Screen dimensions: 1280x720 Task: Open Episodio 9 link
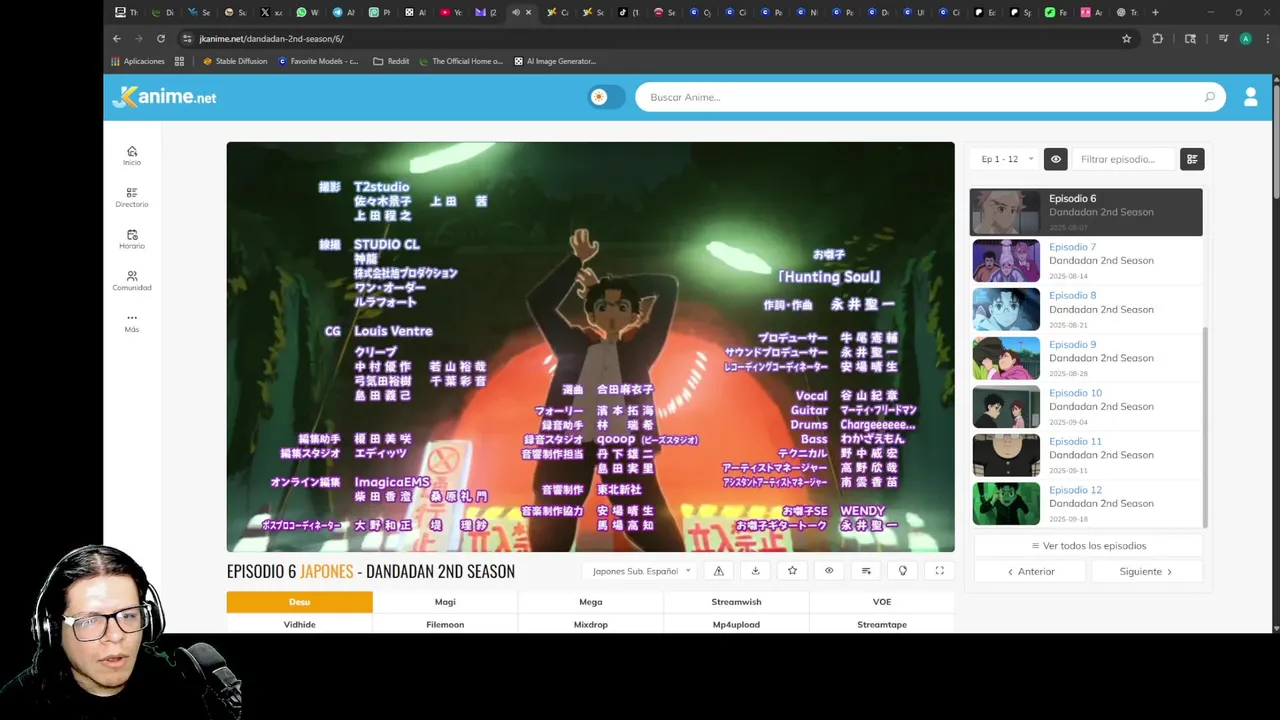1072,344
